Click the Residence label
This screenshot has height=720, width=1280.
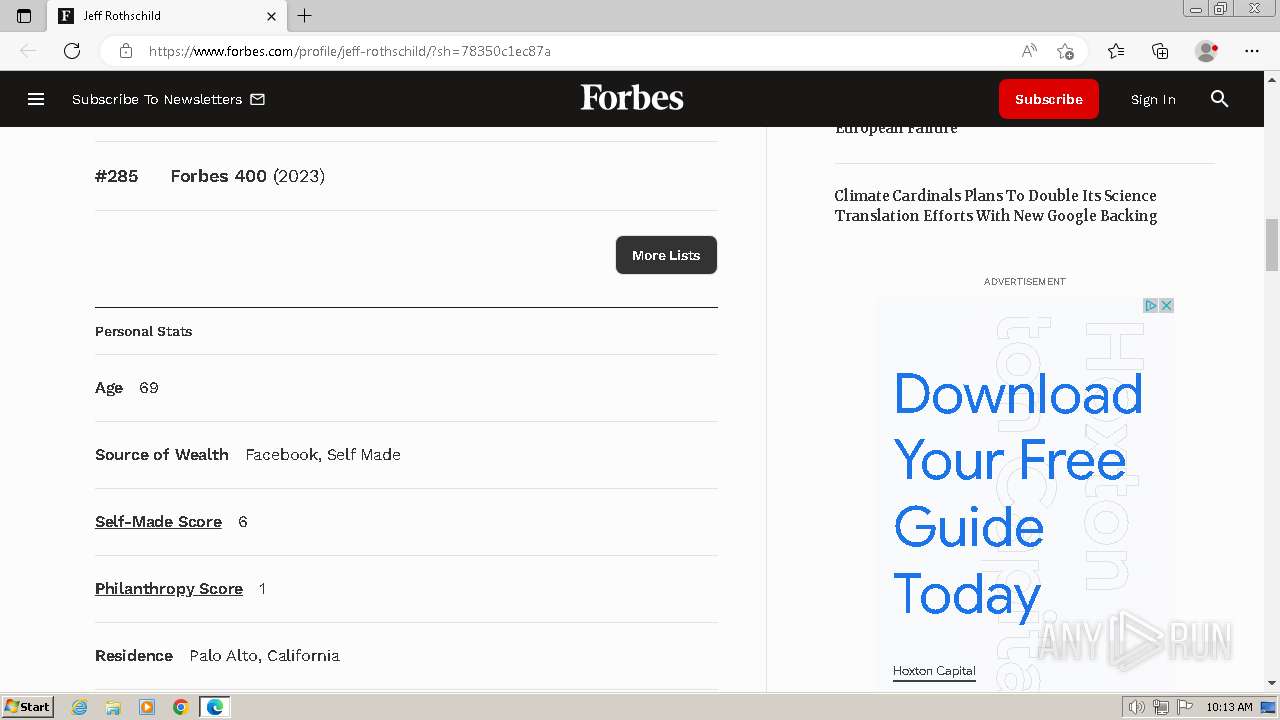[134, 656]
